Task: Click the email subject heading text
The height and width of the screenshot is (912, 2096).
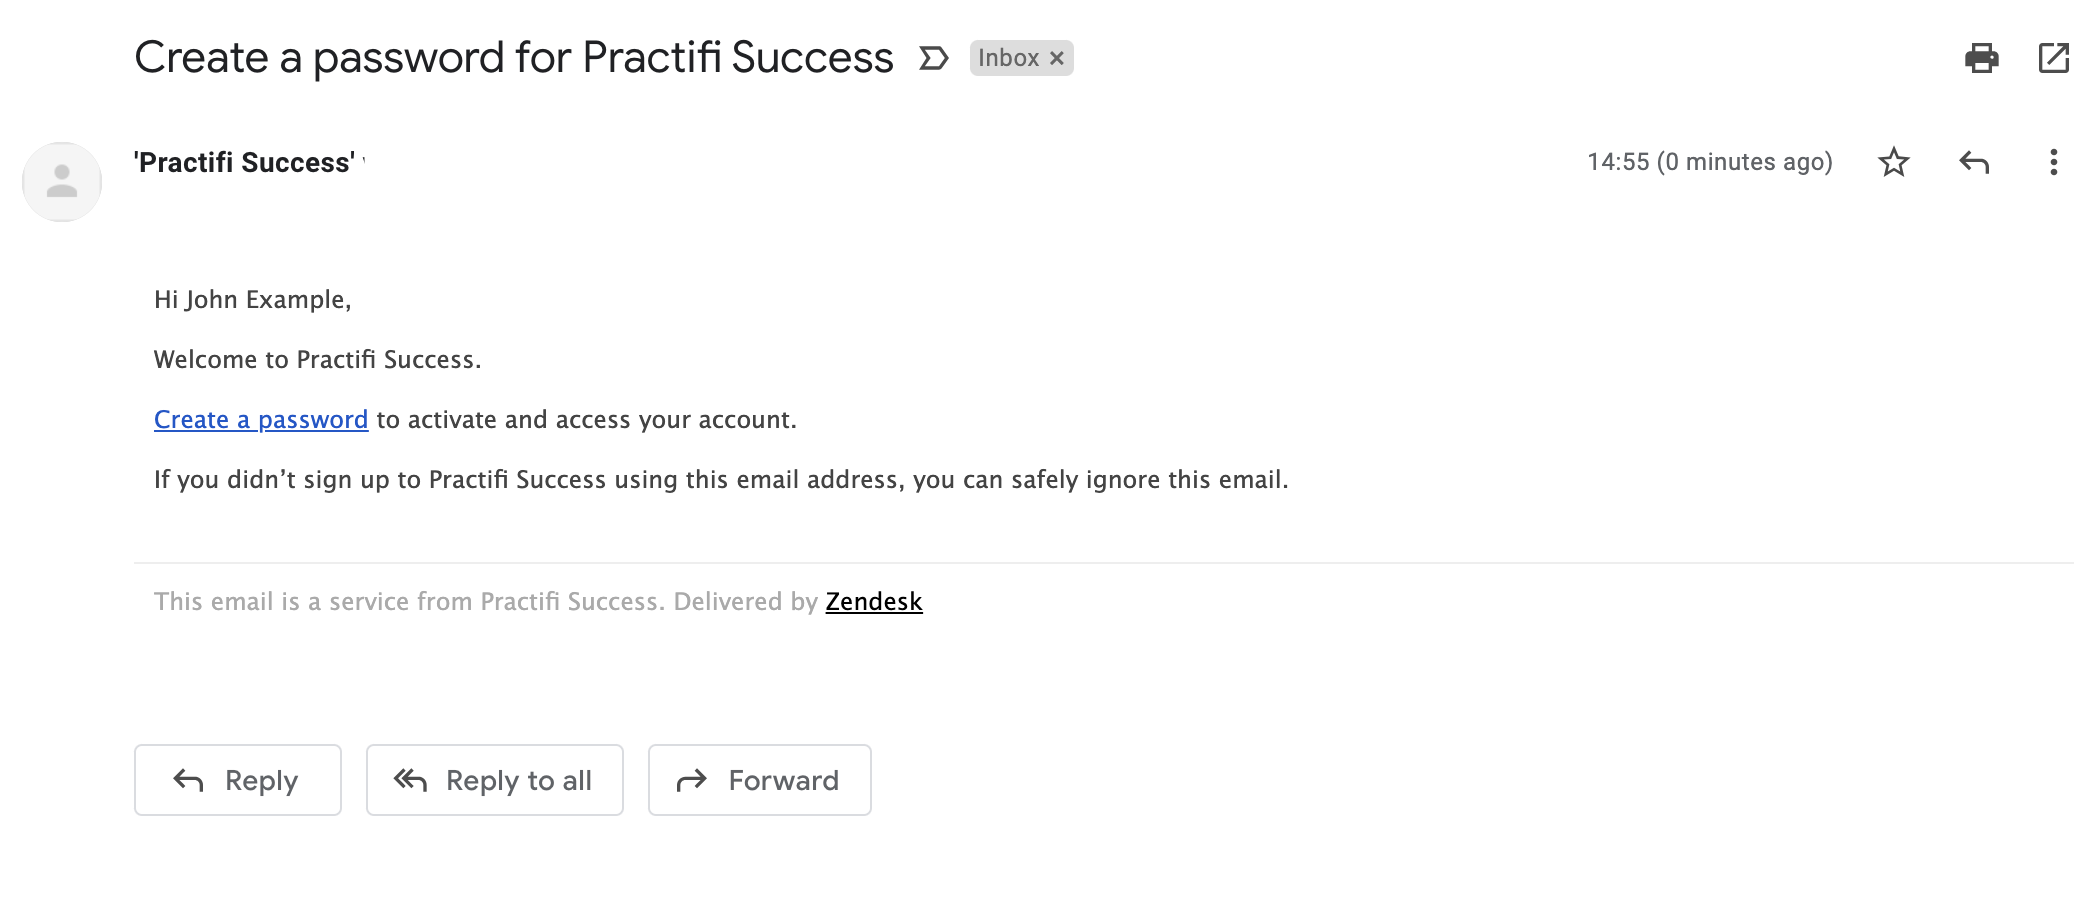Action: (514, 57)
